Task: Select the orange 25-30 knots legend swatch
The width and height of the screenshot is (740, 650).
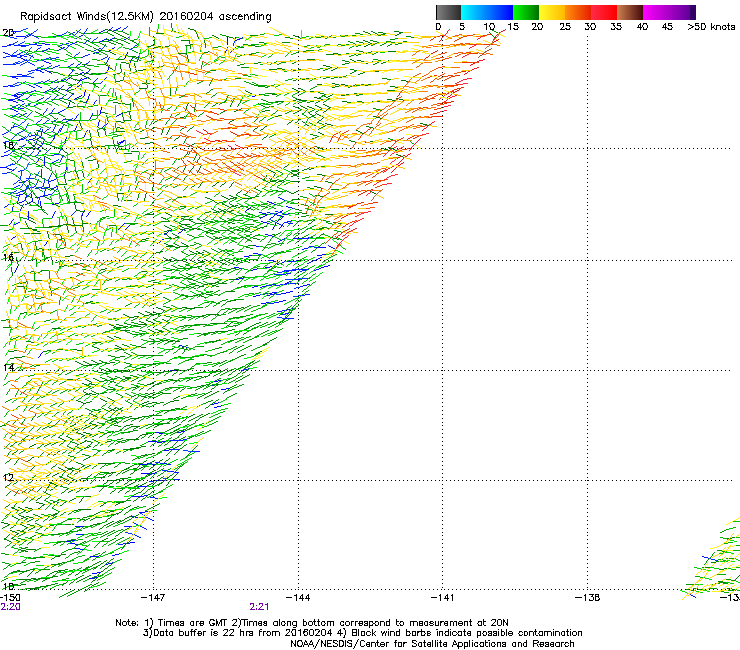Action: coord(578,12)
